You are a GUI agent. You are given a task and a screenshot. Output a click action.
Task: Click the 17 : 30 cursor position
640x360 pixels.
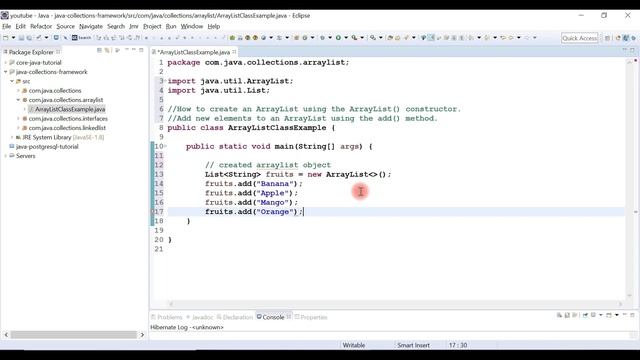coord(458,345)
